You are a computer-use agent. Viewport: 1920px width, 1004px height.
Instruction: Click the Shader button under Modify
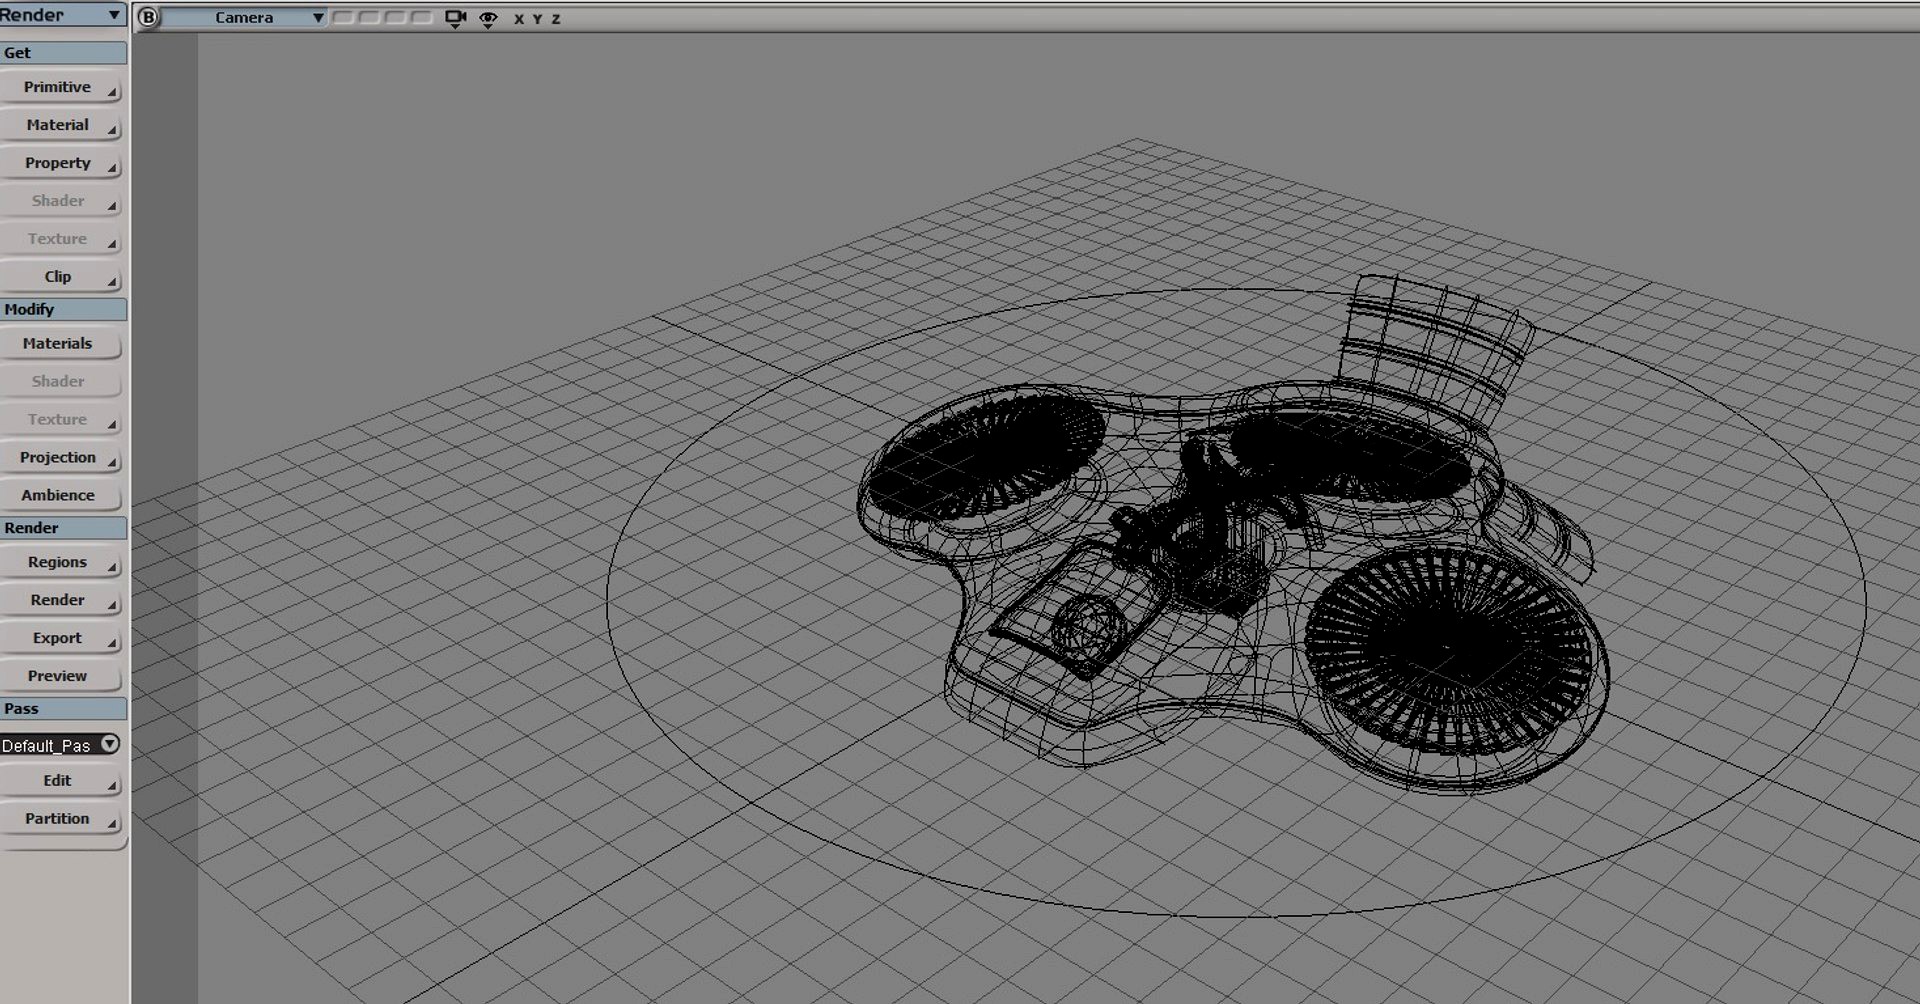61,381
